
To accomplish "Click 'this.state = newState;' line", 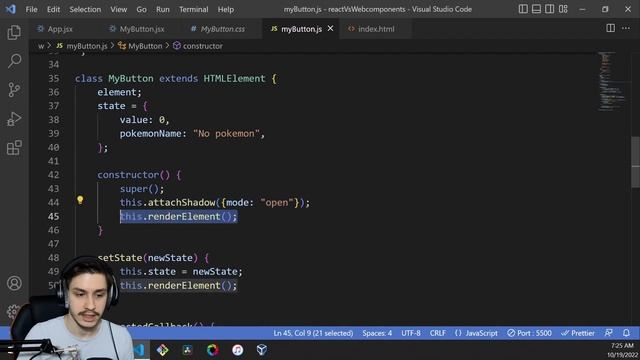I will 181,271.
